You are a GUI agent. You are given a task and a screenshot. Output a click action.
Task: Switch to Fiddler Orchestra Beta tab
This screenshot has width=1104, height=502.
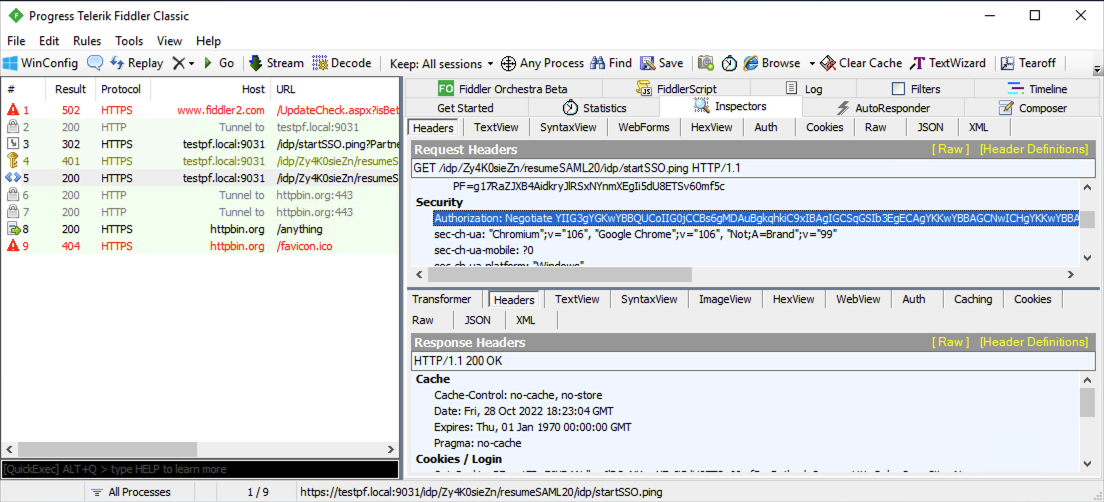click(x=503, y=89)
